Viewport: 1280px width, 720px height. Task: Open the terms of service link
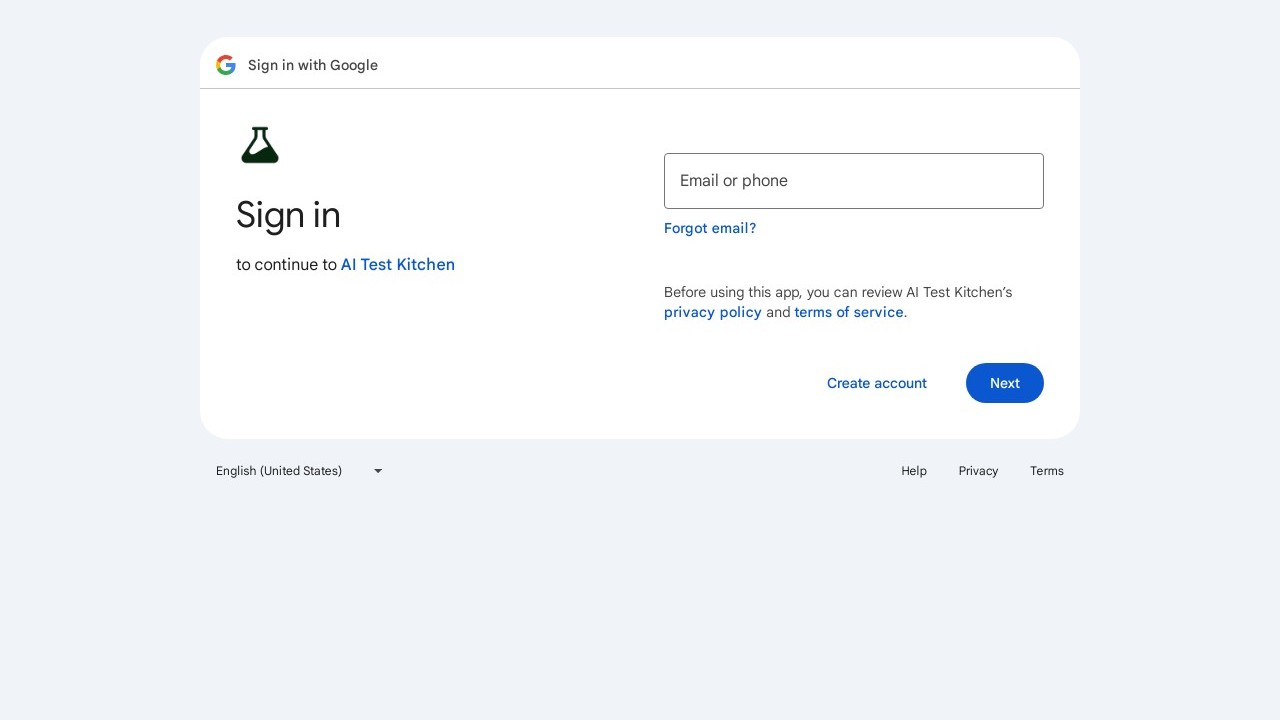(849, 312)
